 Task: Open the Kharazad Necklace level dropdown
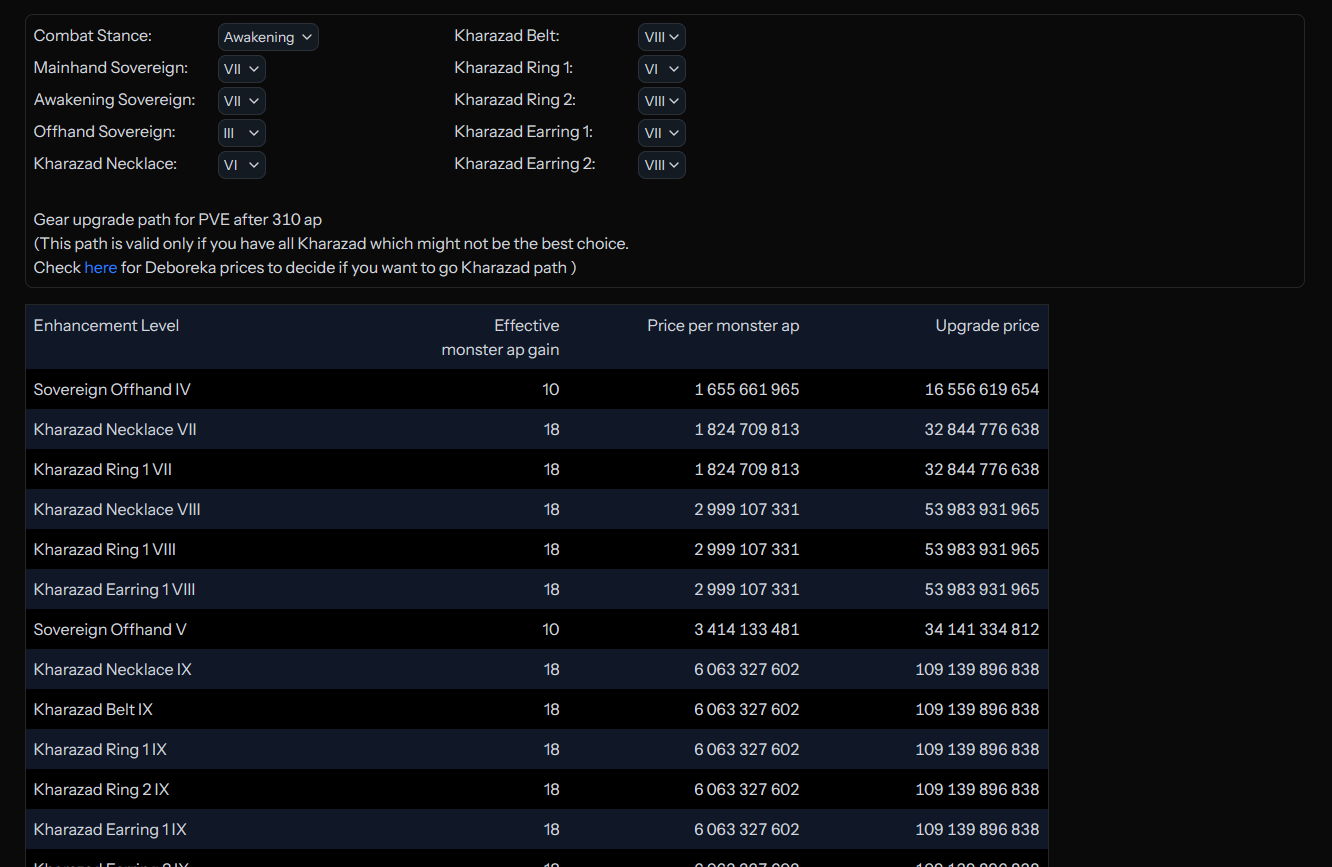pyautogui.click(x=242, y=165)
